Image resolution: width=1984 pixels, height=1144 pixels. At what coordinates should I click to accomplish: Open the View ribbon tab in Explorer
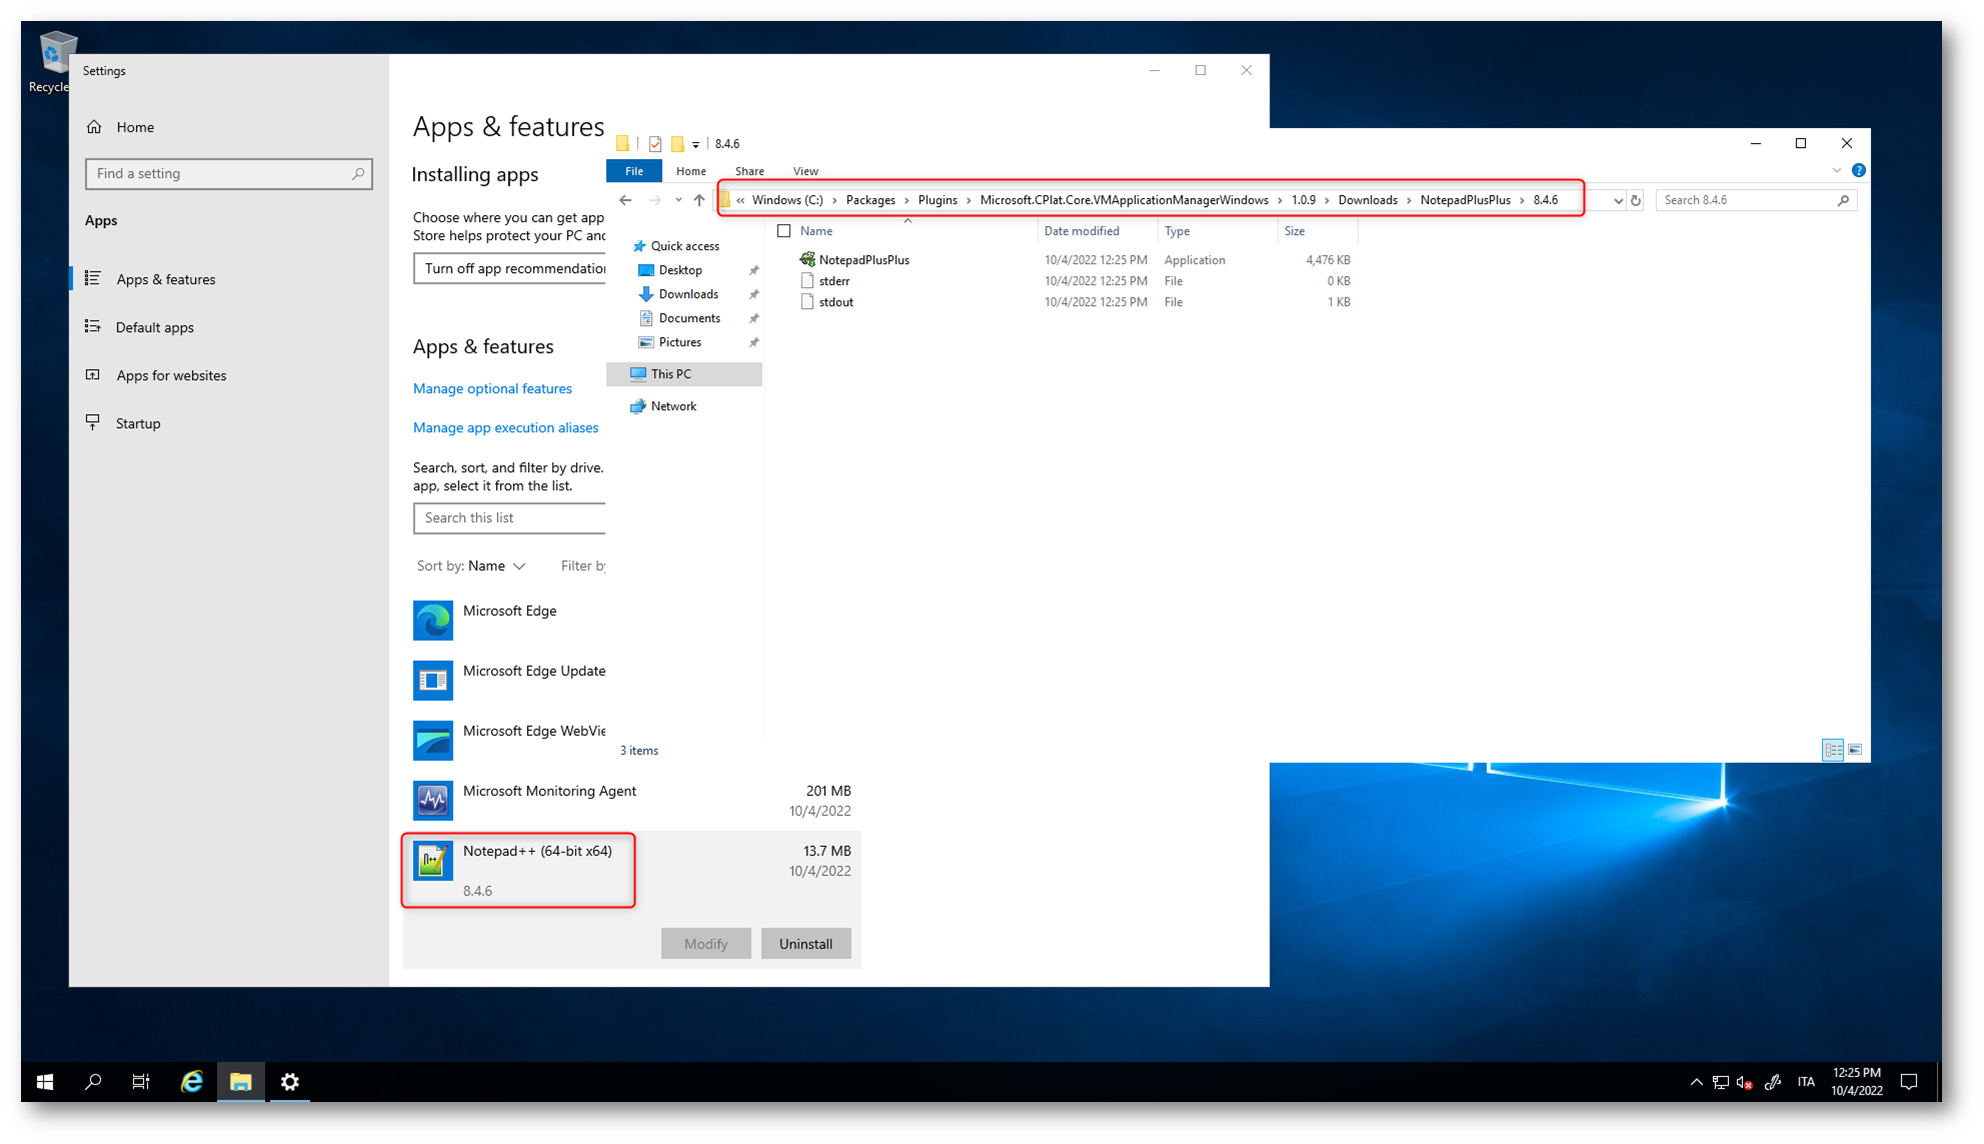tap(805, 171)
